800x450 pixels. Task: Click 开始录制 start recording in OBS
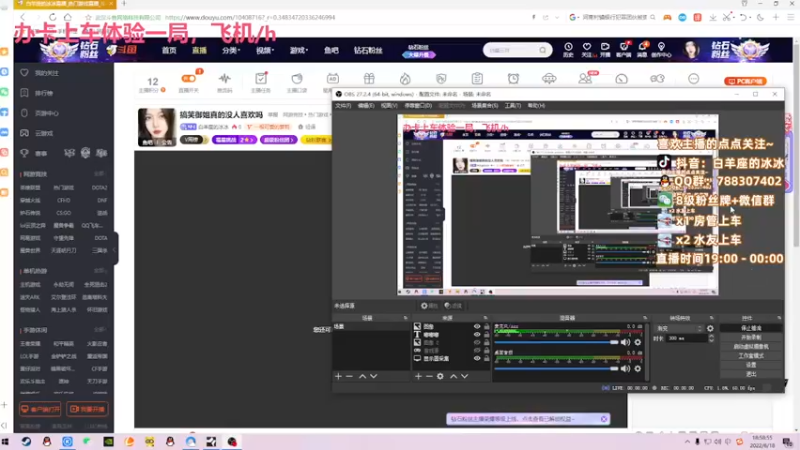point(751,337)
